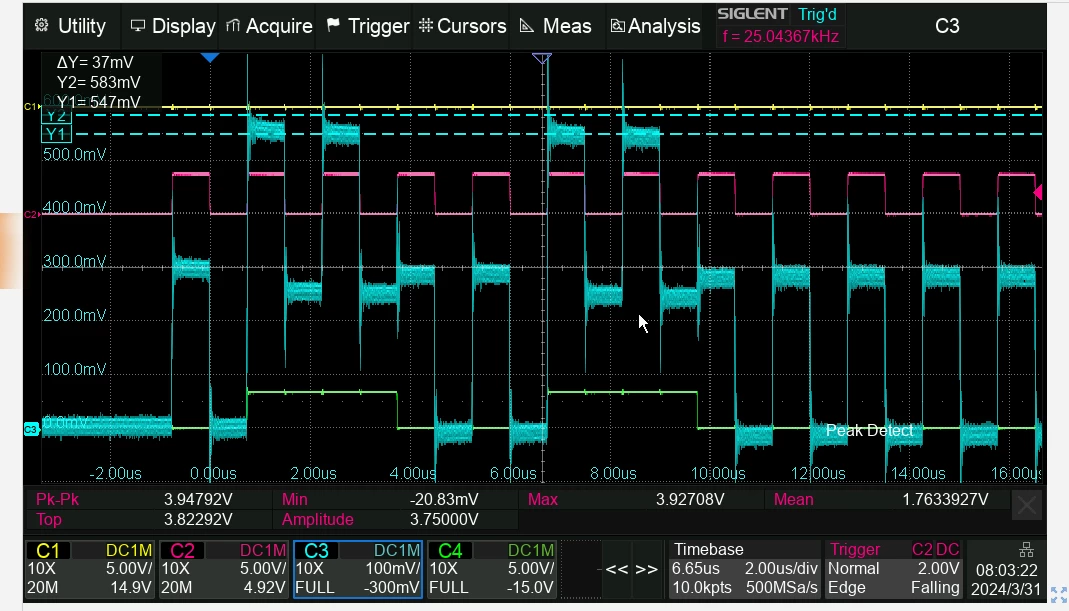1069x611 pixels.
Task: Click the network status icon
Action: tap(1026, 550)
